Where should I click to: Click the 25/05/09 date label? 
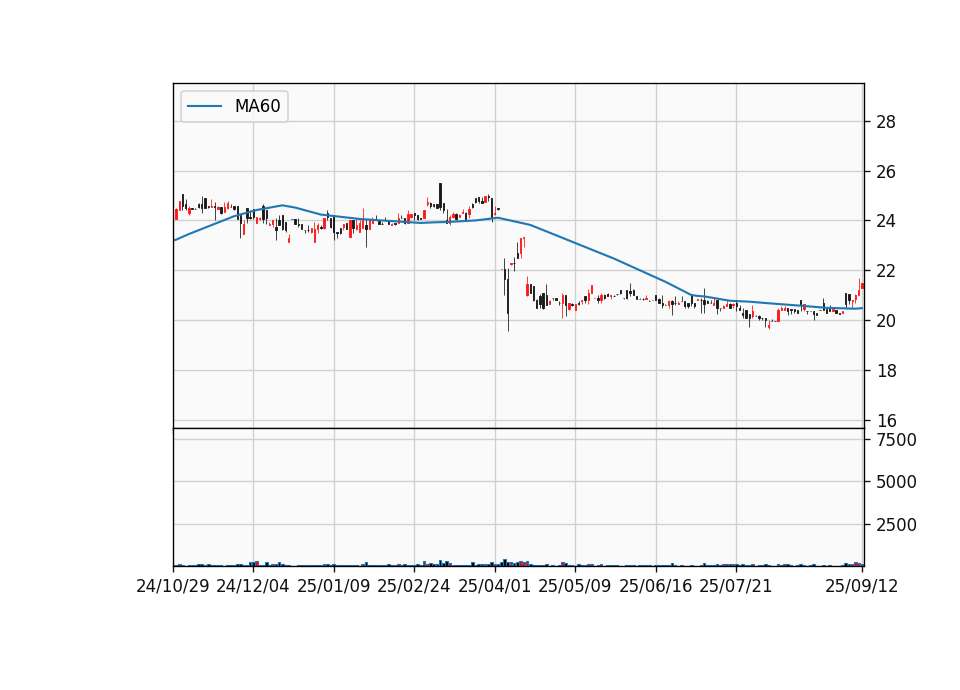coord(575,587)
